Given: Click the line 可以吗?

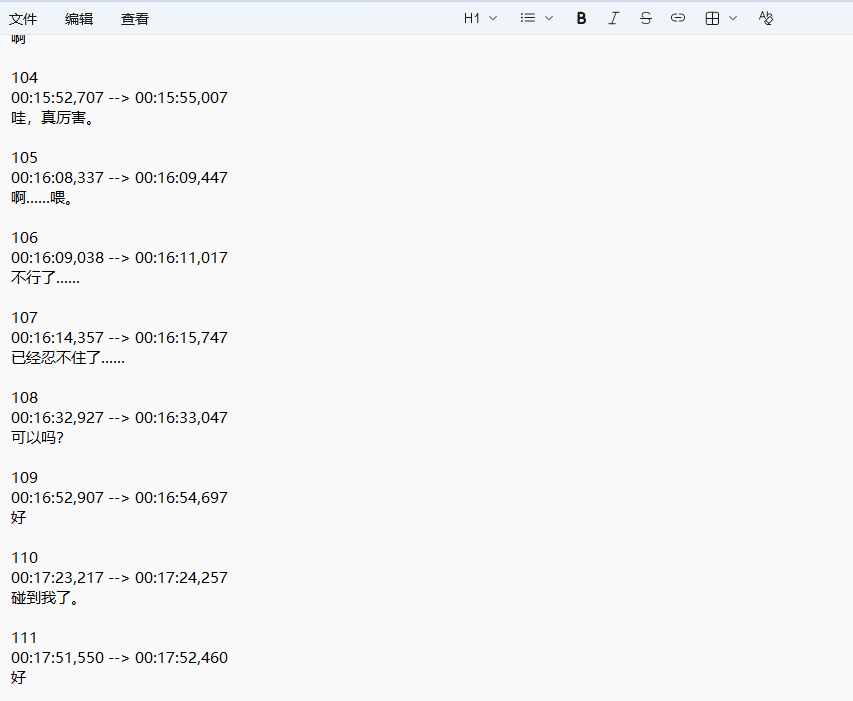Looking at the screenshot, I should click(37, 438).
